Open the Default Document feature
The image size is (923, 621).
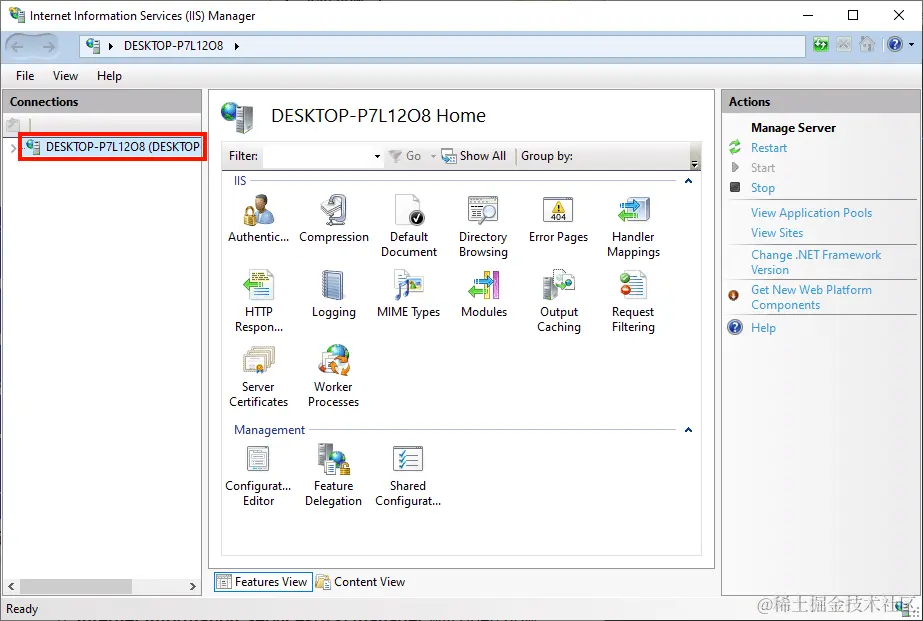click(x=409, y=226)
